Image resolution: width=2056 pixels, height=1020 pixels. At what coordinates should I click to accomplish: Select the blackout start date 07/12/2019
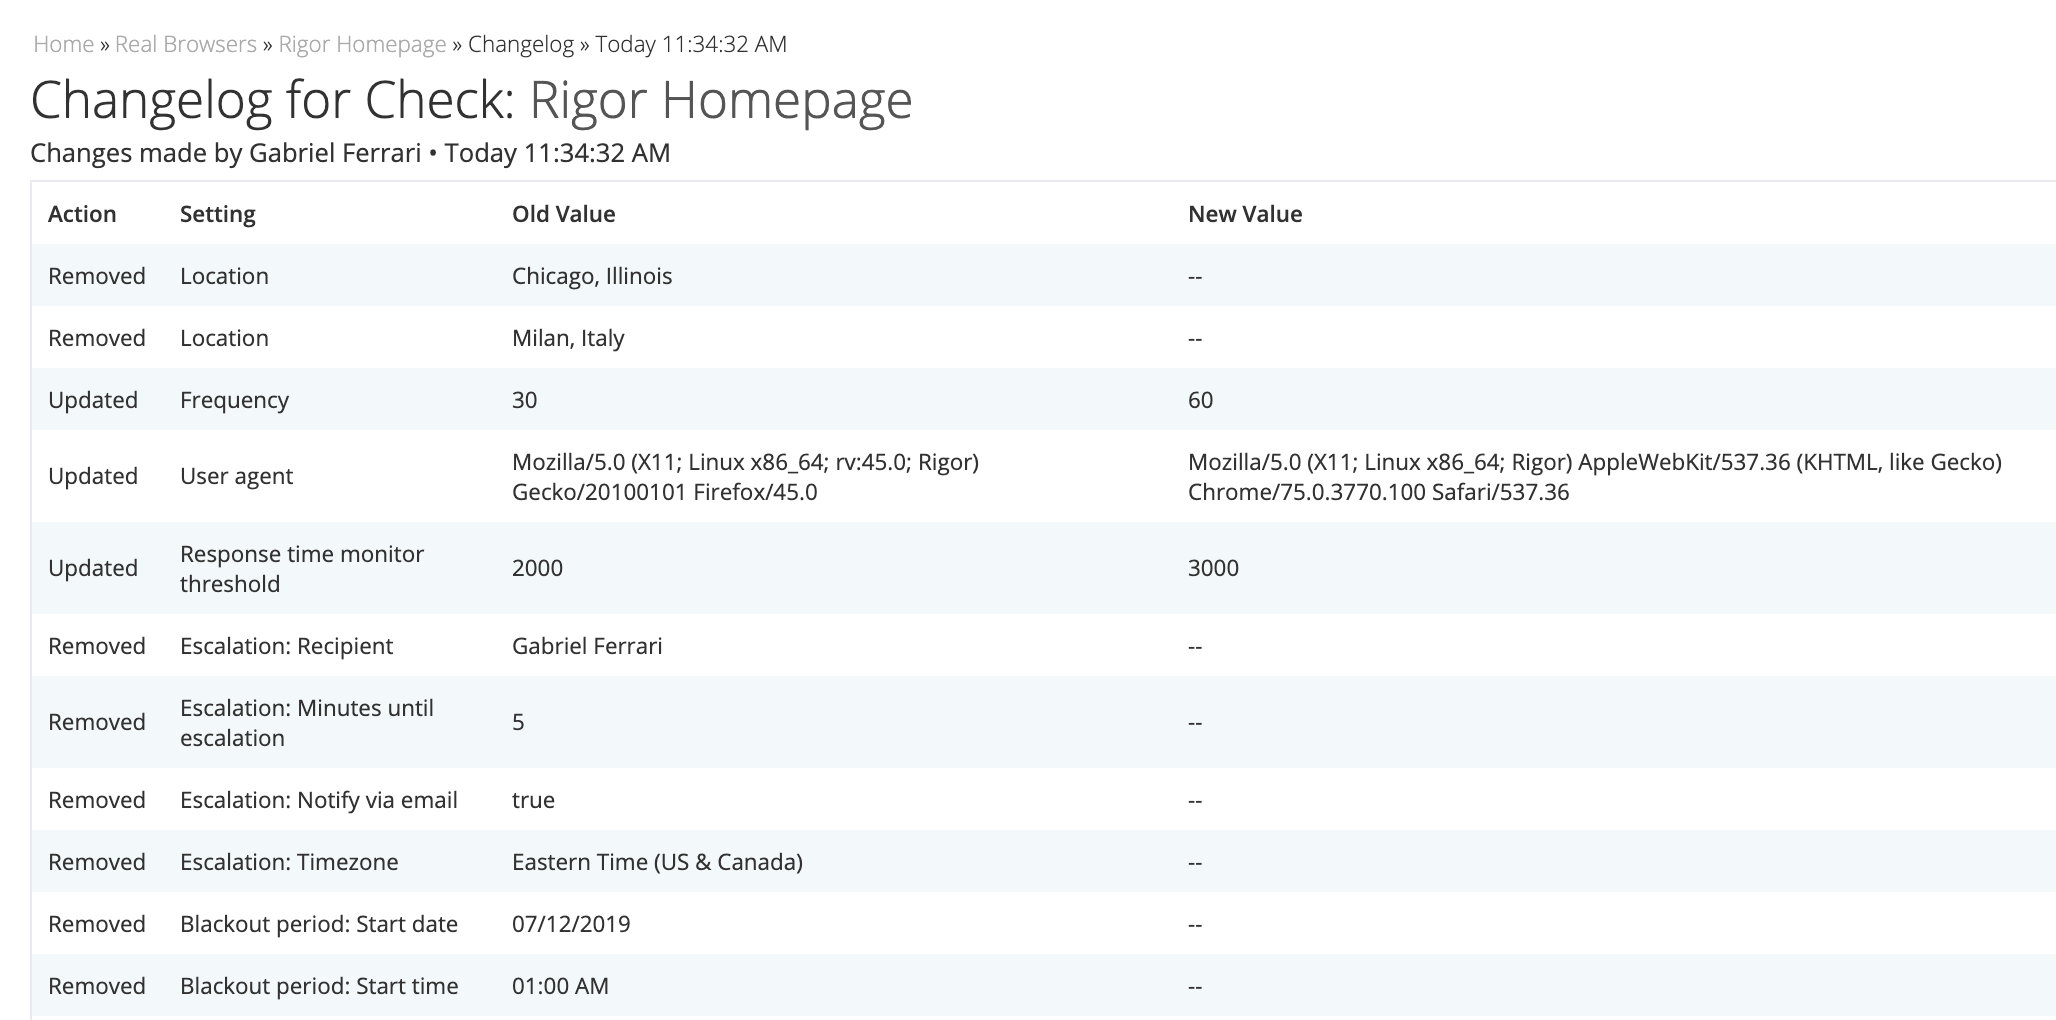571,924
